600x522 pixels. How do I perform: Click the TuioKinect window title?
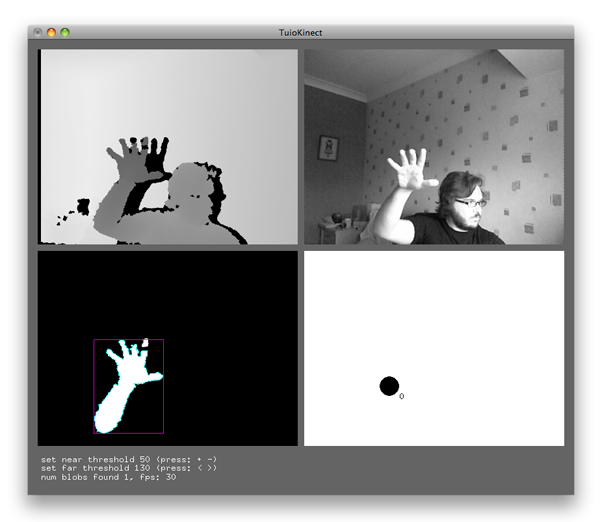tap(300, 33)
